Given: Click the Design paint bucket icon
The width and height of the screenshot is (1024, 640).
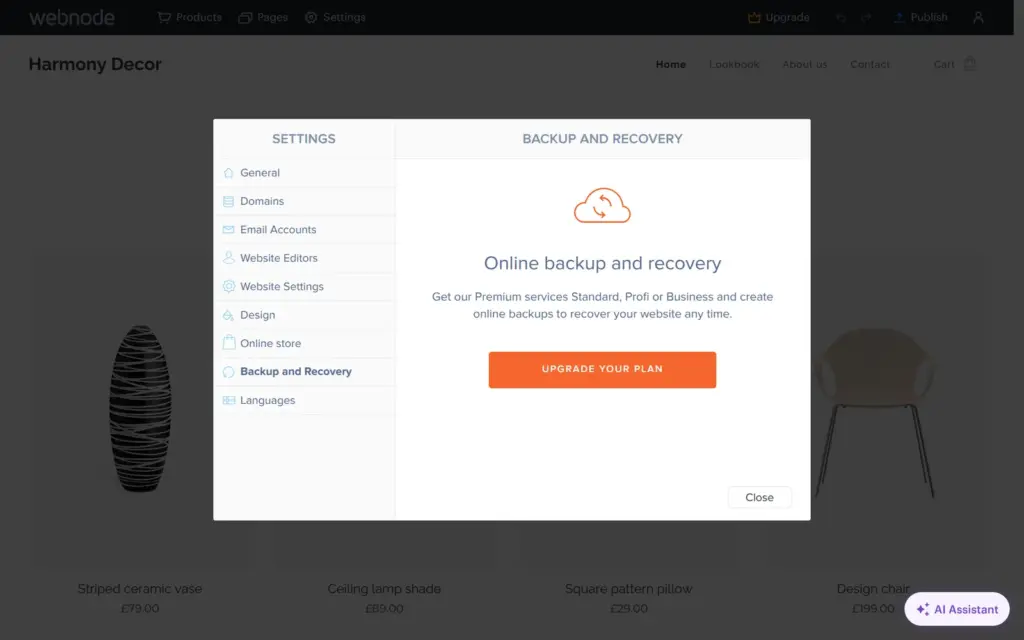Looking at the screenshot, I should pos(229,315).
